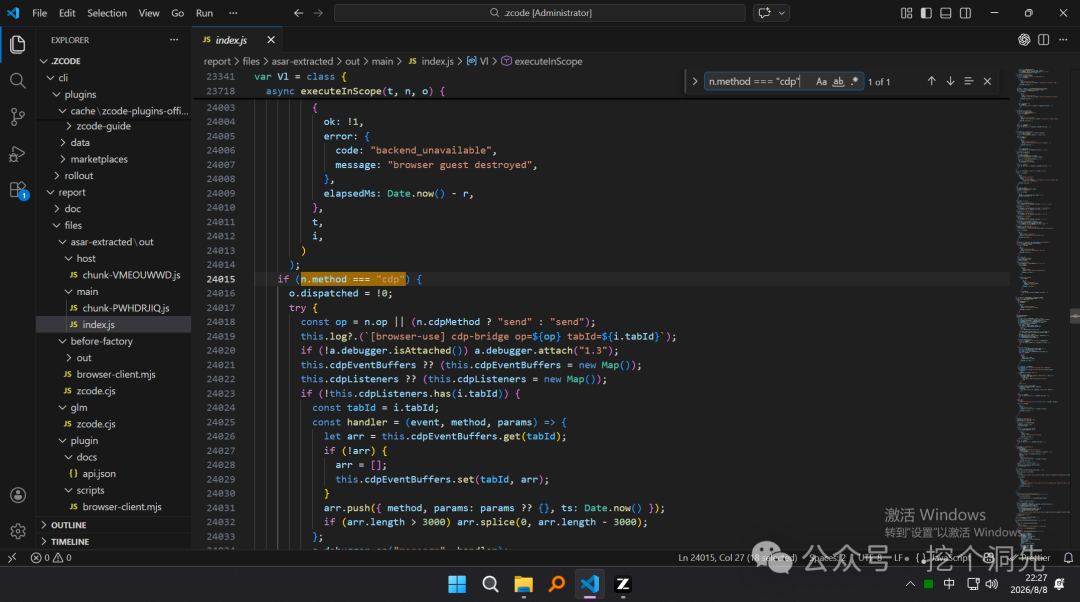Toggle Find in Selection

(968, 81)
